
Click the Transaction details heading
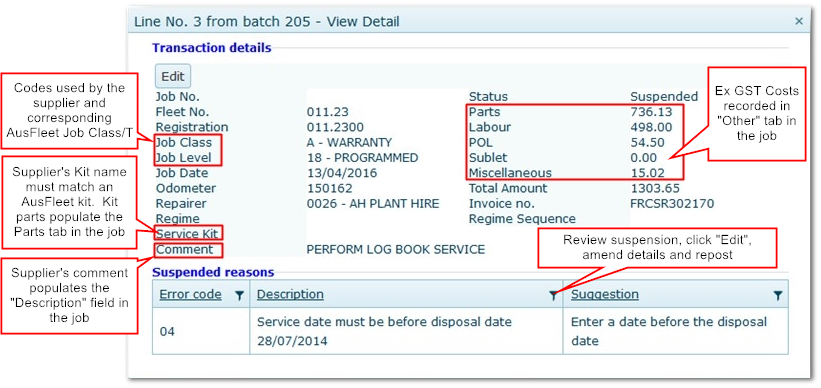(212, 48)
